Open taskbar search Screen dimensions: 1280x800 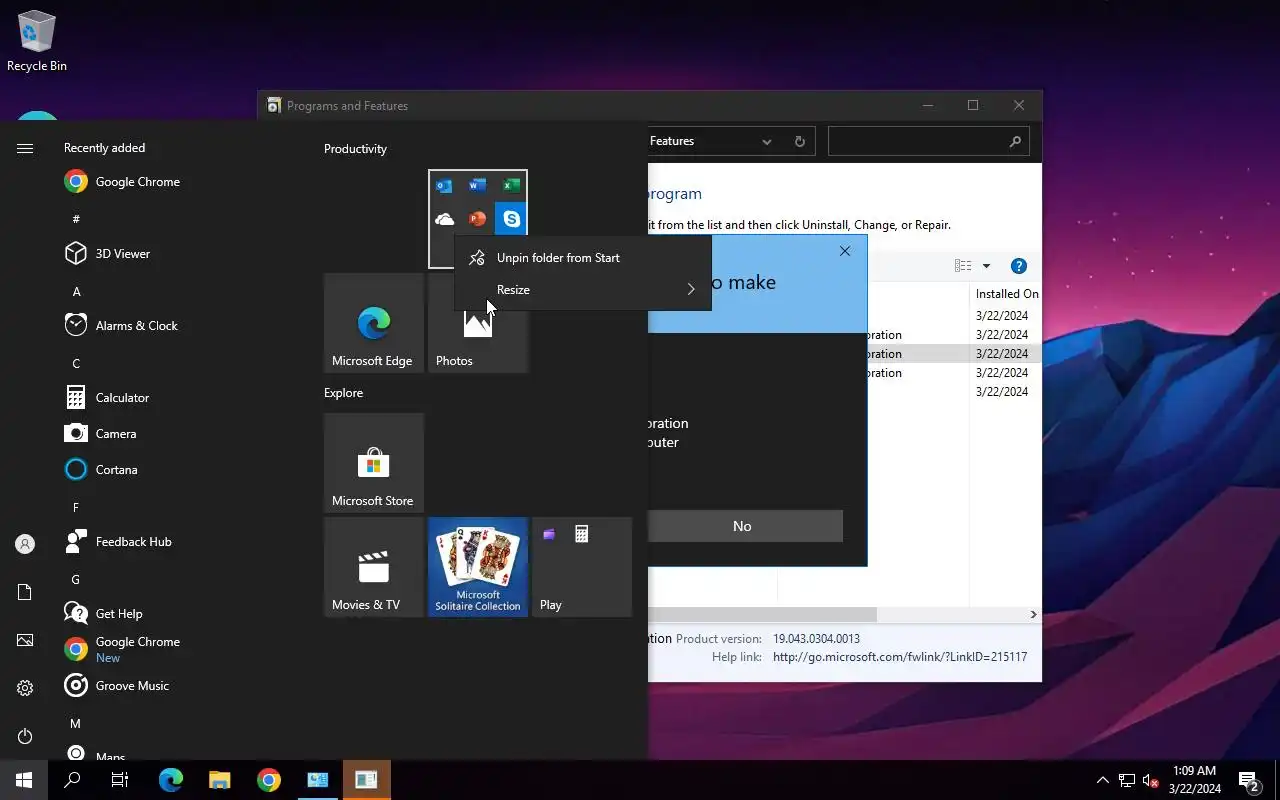coord(72,780)
